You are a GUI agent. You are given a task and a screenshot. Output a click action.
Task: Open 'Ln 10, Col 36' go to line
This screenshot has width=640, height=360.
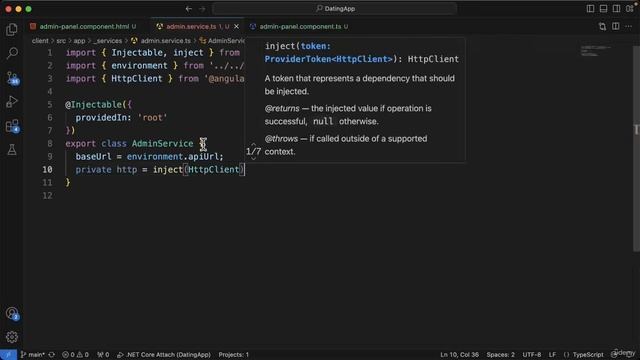coord(460,355)
